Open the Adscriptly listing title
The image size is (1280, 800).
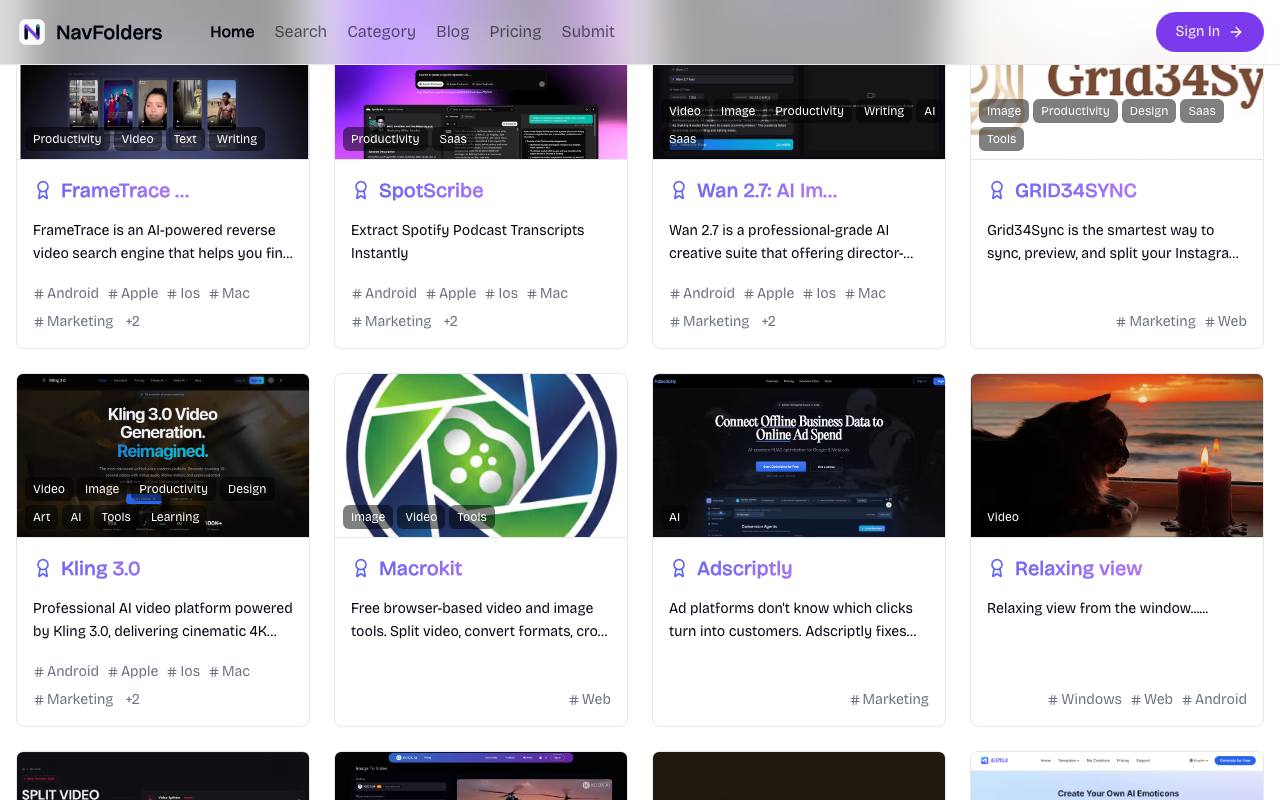tap(744, 568)
